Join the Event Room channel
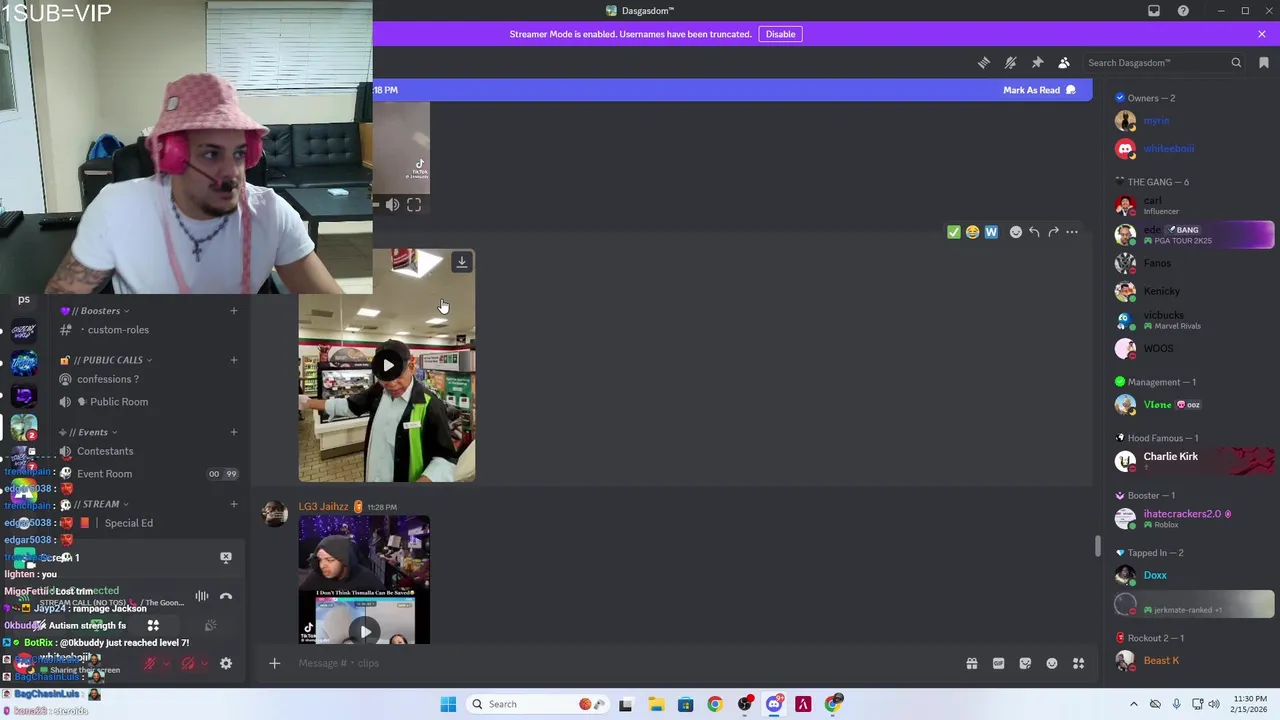The image size is (1280, 720). (148, 474)
